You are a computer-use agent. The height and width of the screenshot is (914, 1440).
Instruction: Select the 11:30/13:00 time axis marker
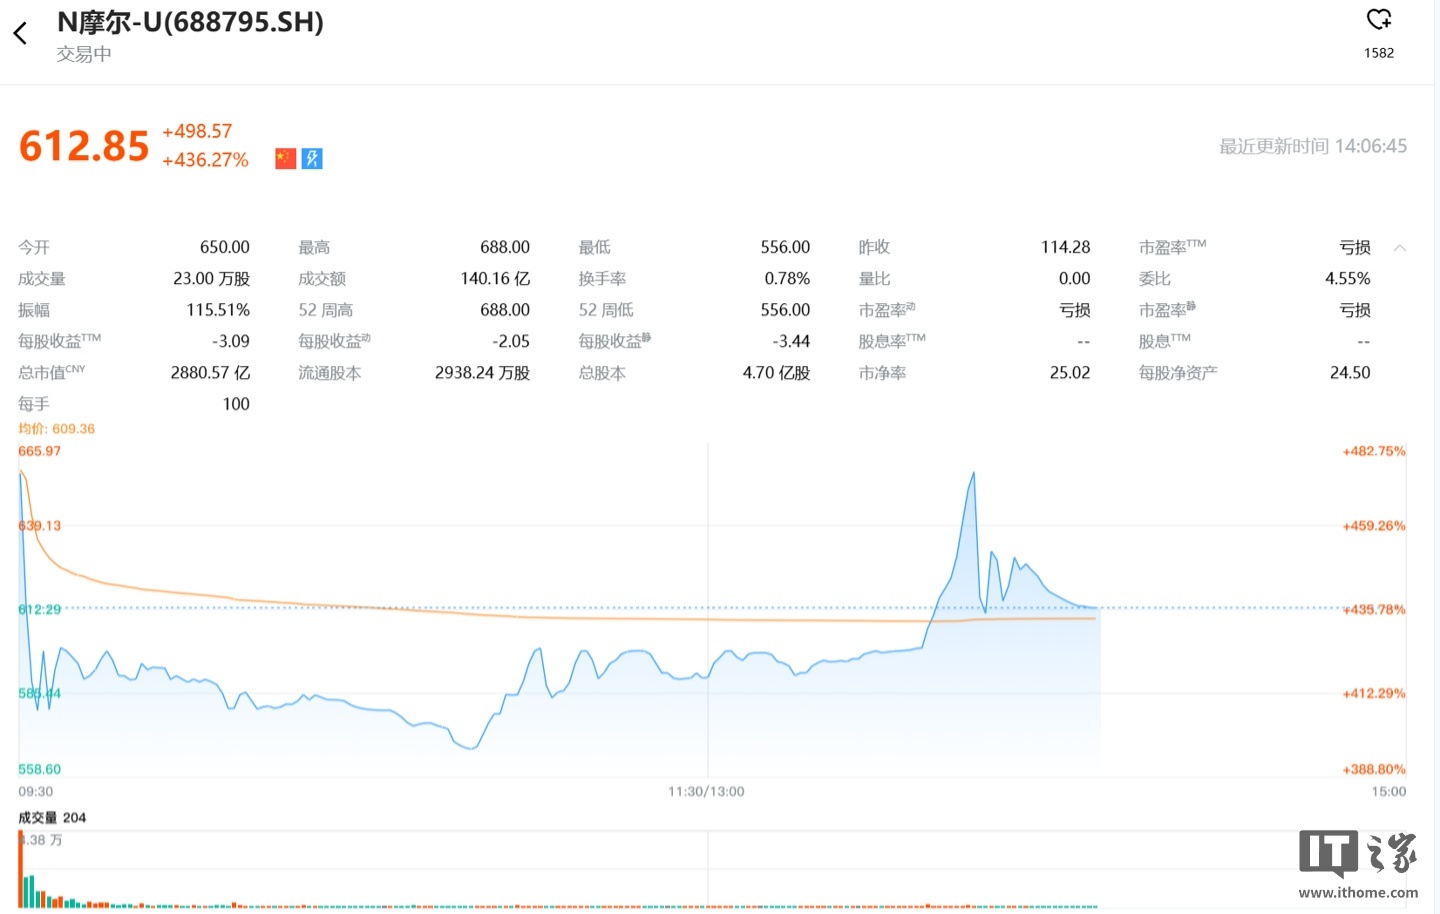pyautogui.click(x=706, y=791)
